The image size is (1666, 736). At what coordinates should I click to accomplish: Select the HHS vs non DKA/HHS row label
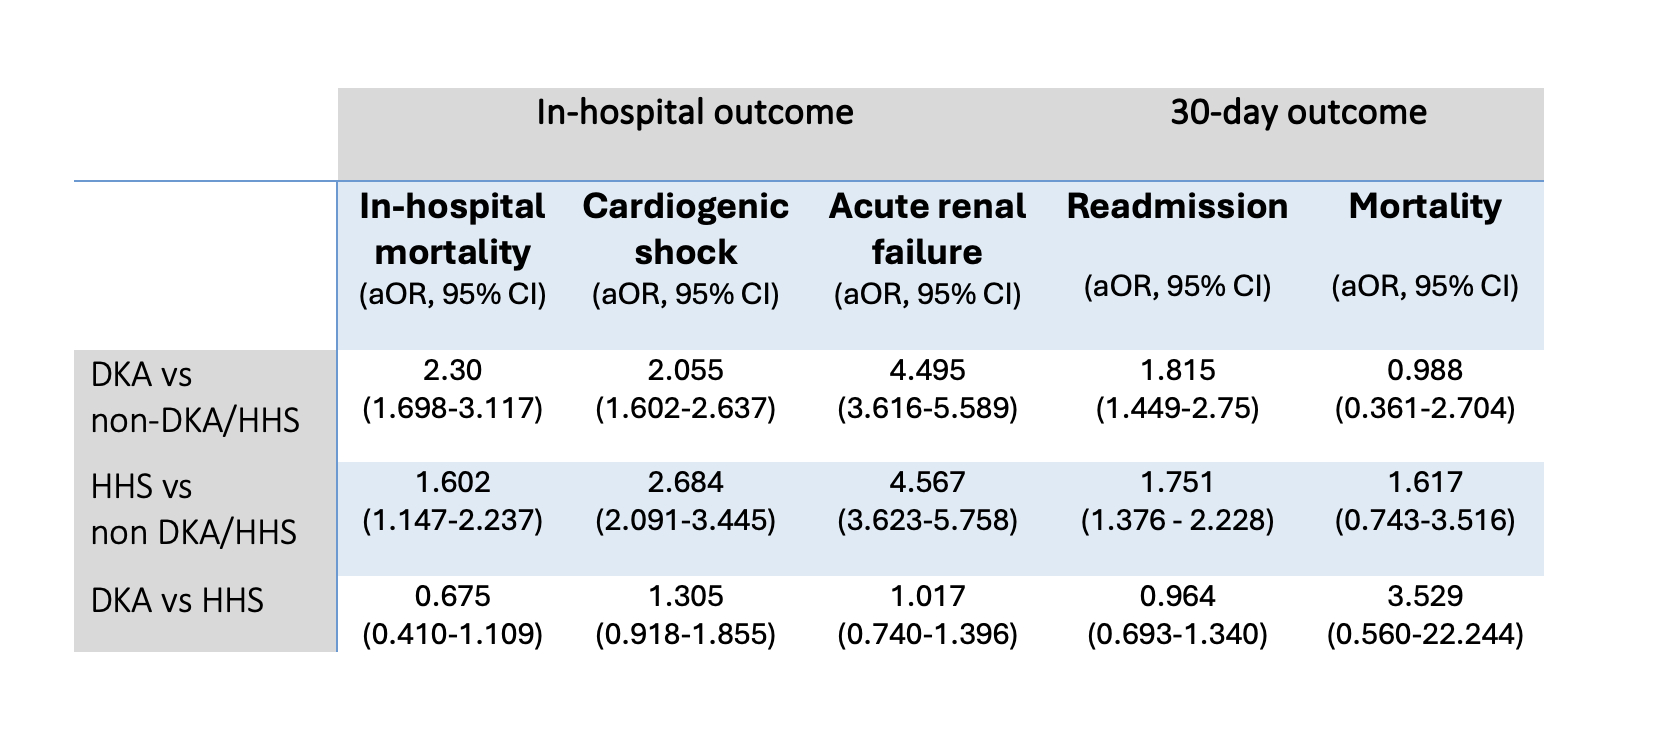click(194, 509)
